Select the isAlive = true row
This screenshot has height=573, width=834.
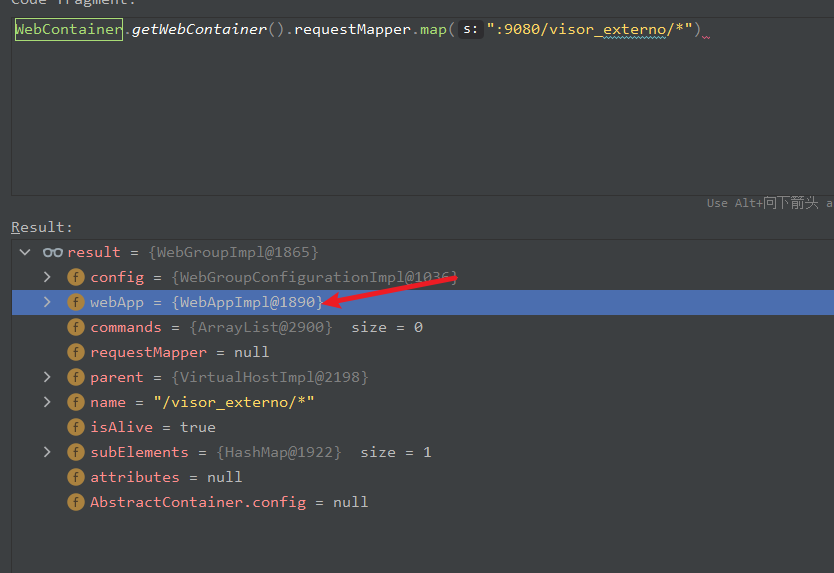423,427
